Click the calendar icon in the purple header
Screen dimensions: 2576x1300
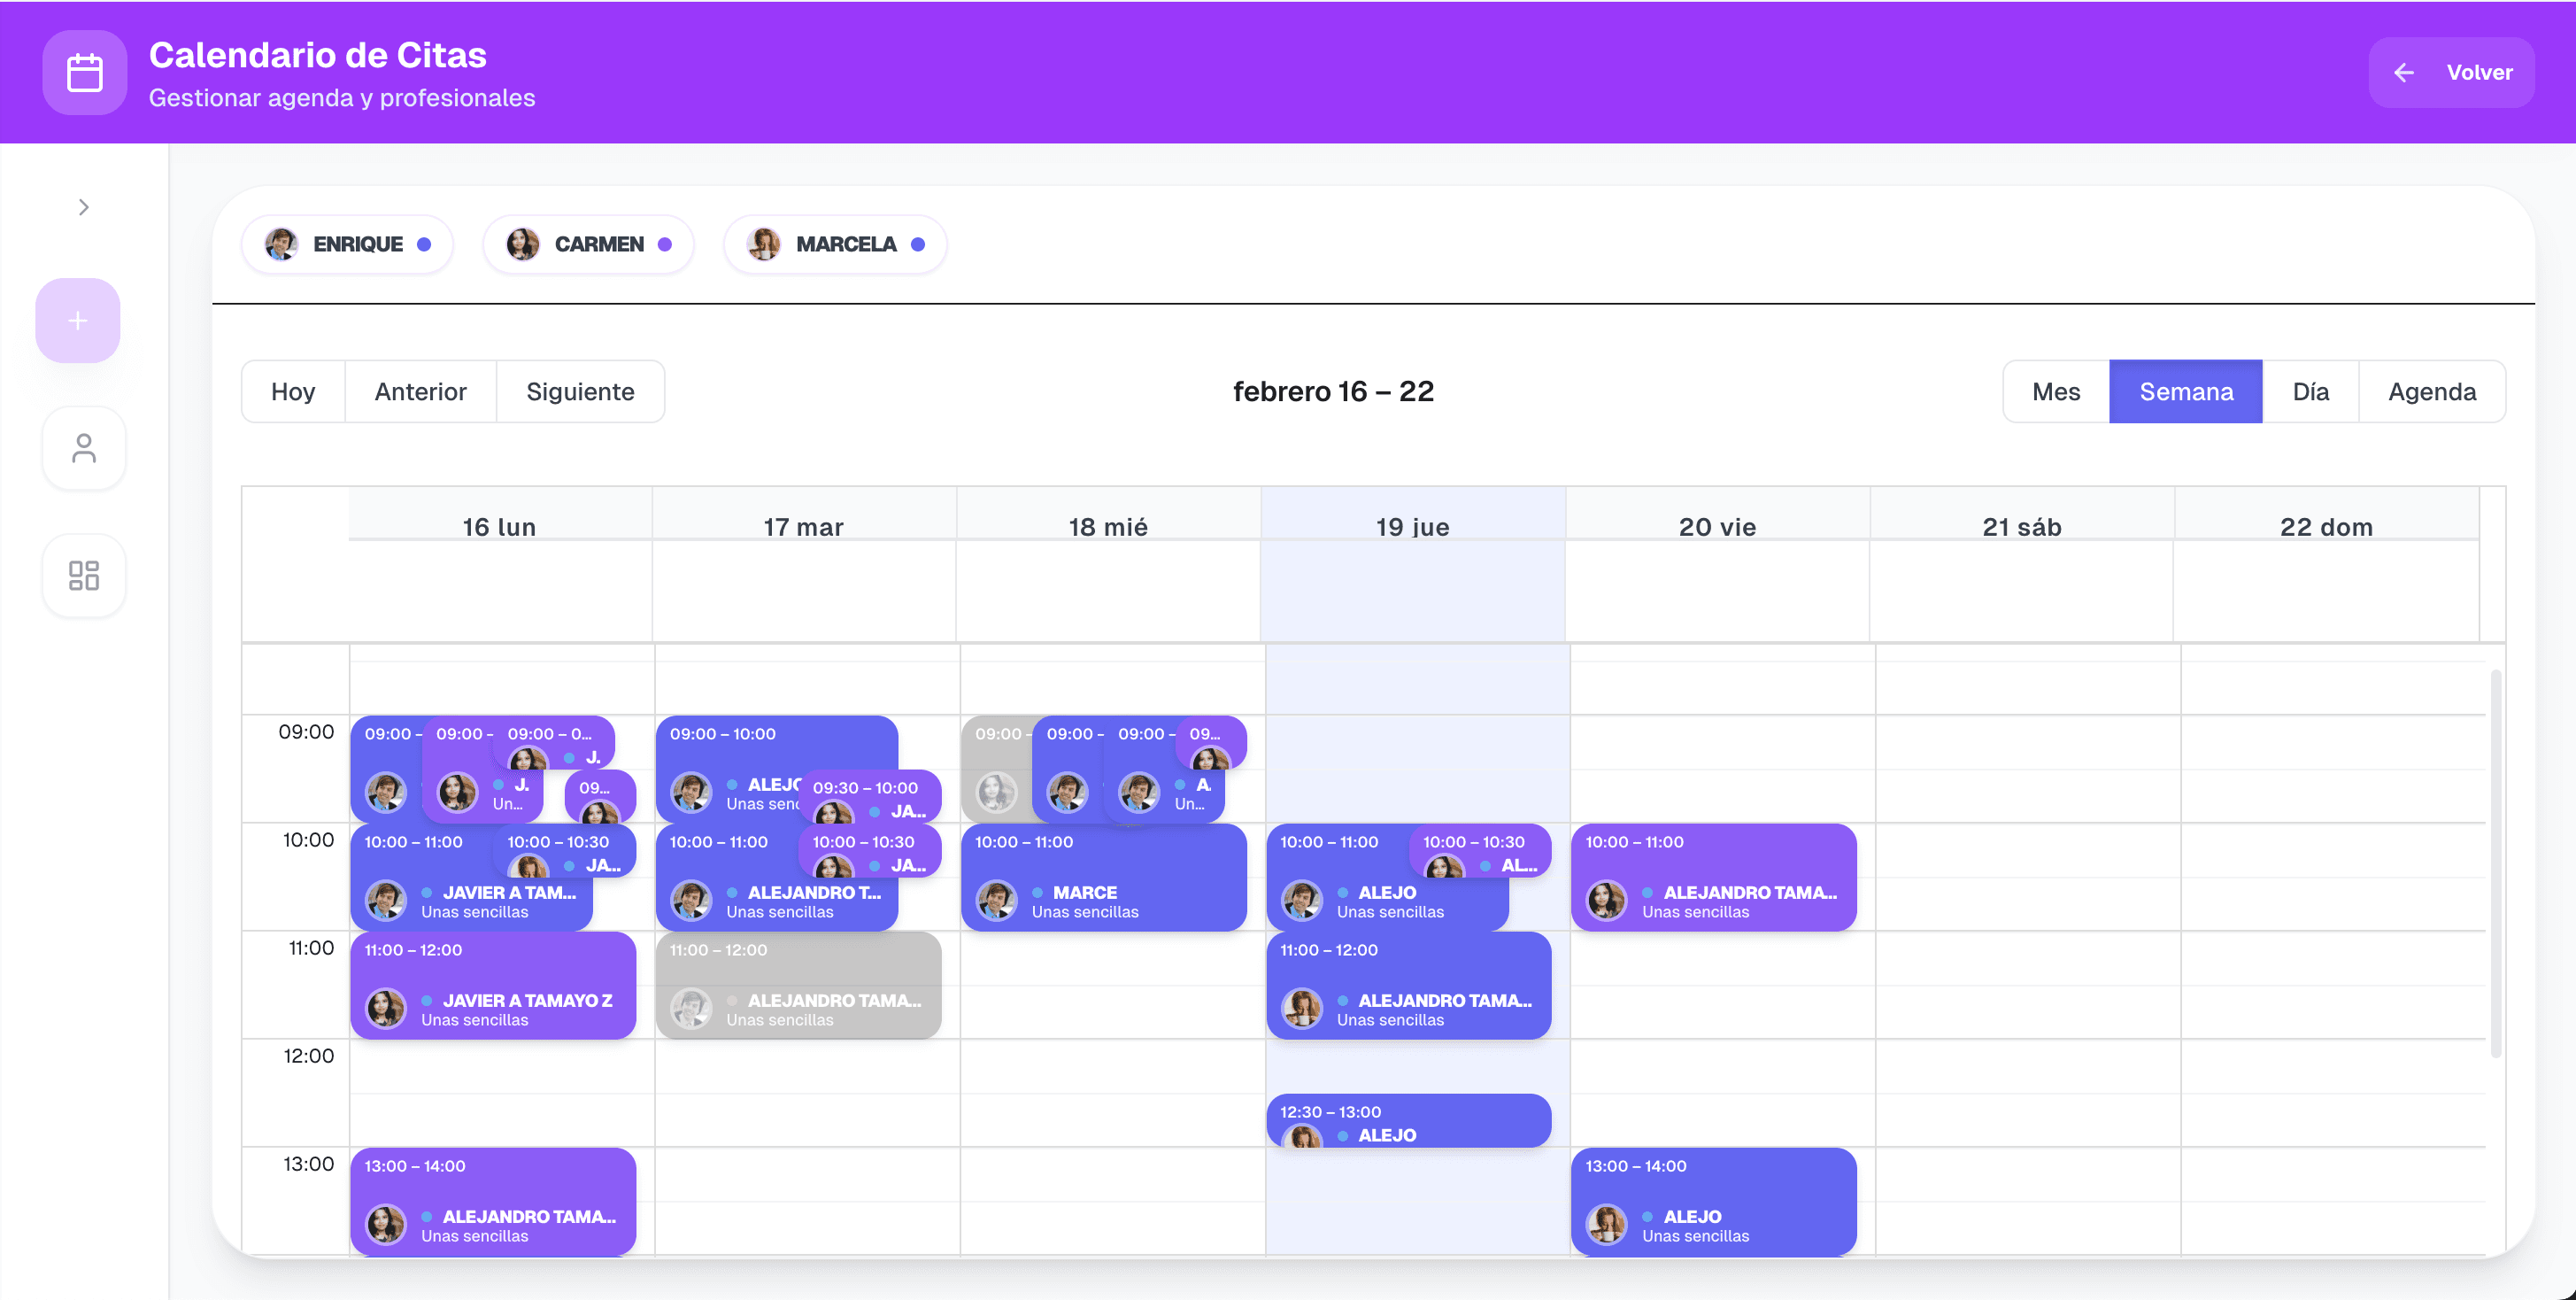(84, 71)
